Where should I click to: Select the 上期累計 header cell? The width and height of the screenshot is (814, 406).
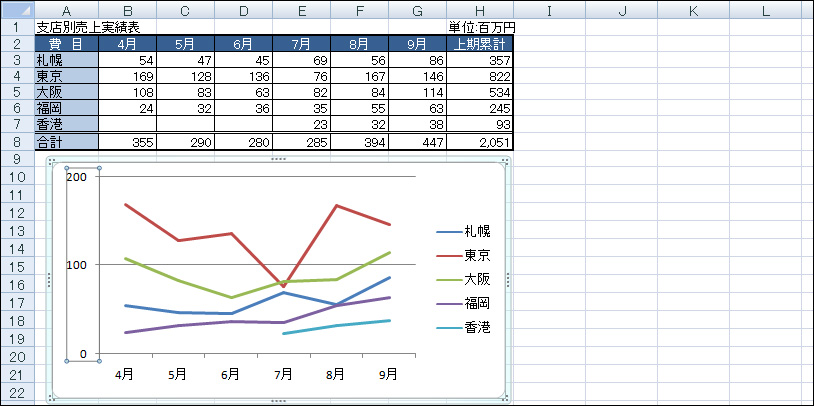480,44
